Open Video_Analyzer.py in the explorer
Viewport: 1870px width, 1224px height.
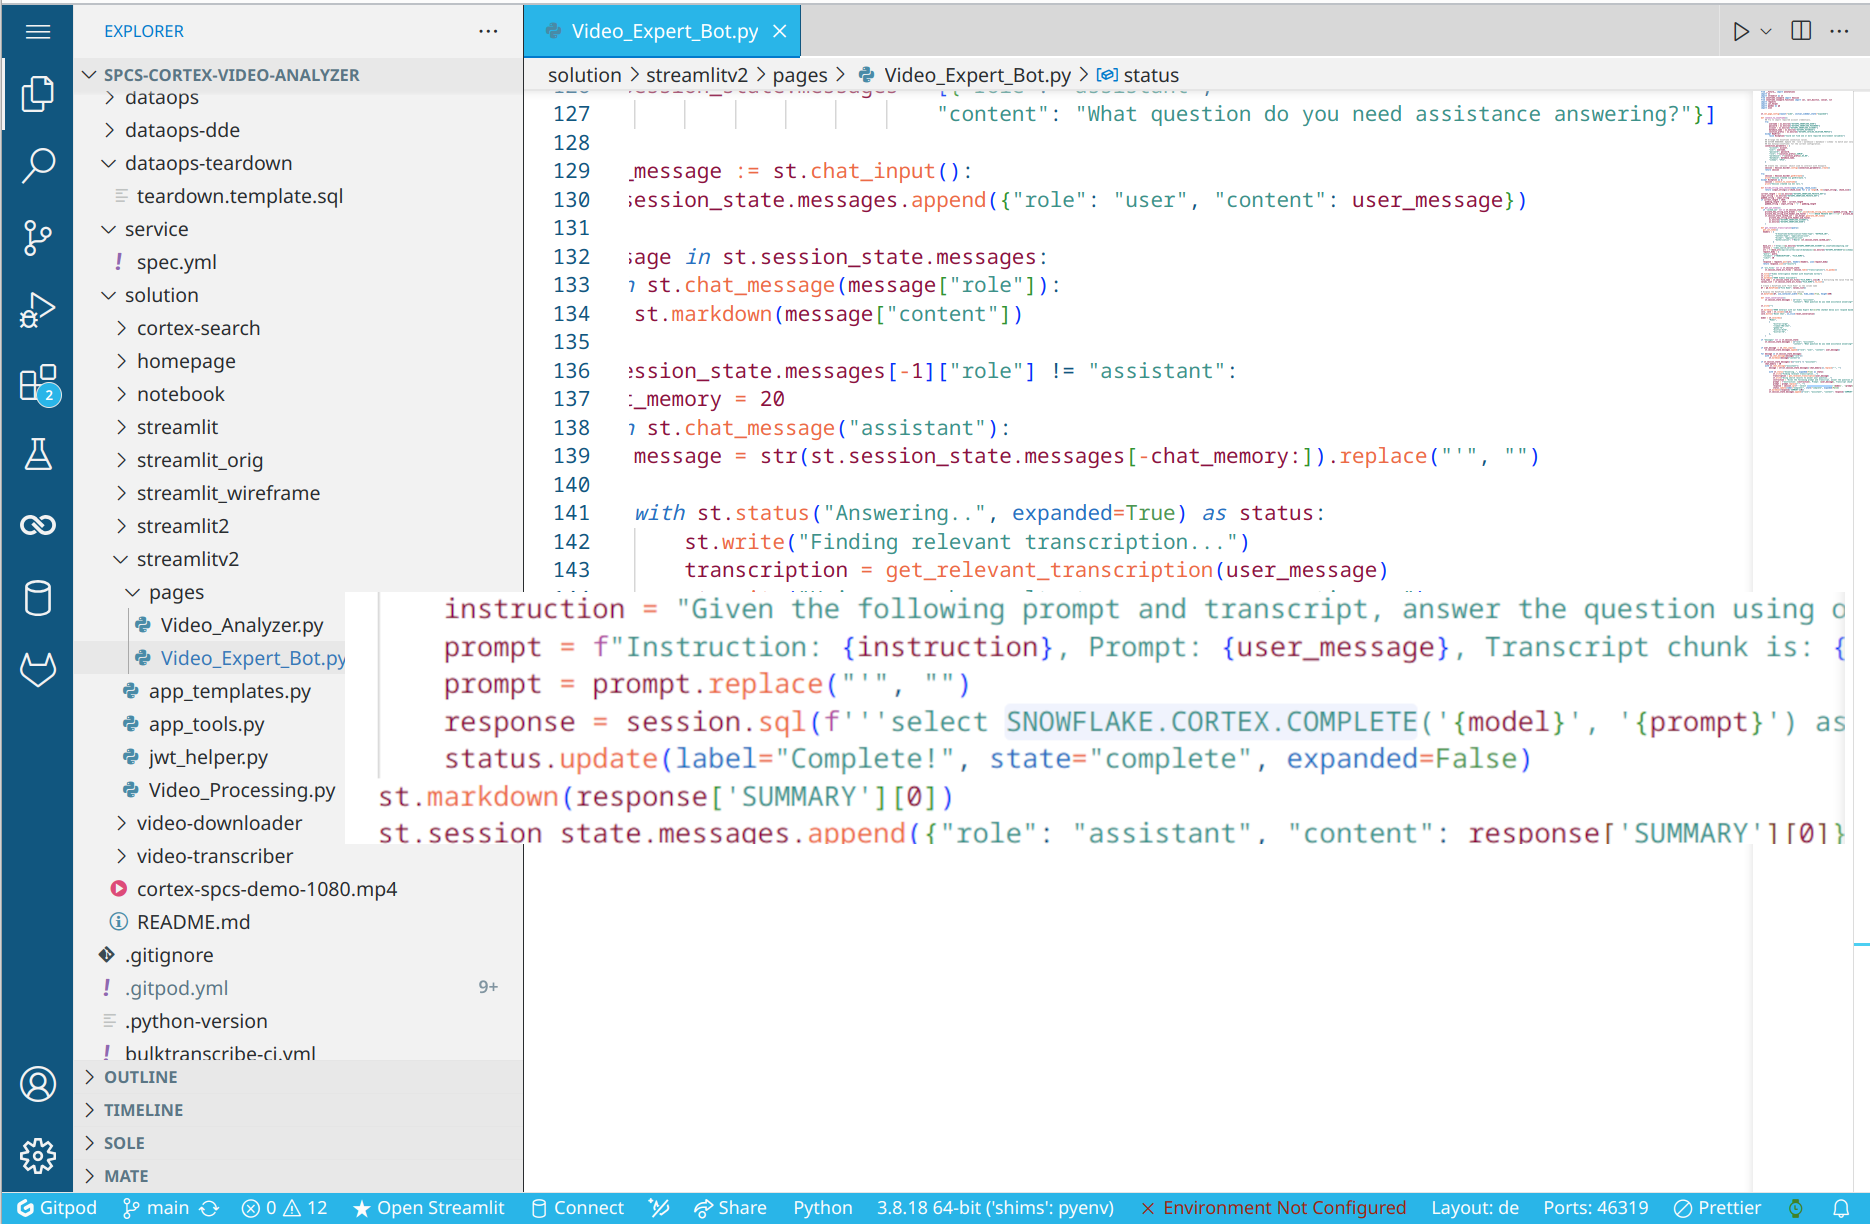[x=242, y=625]
